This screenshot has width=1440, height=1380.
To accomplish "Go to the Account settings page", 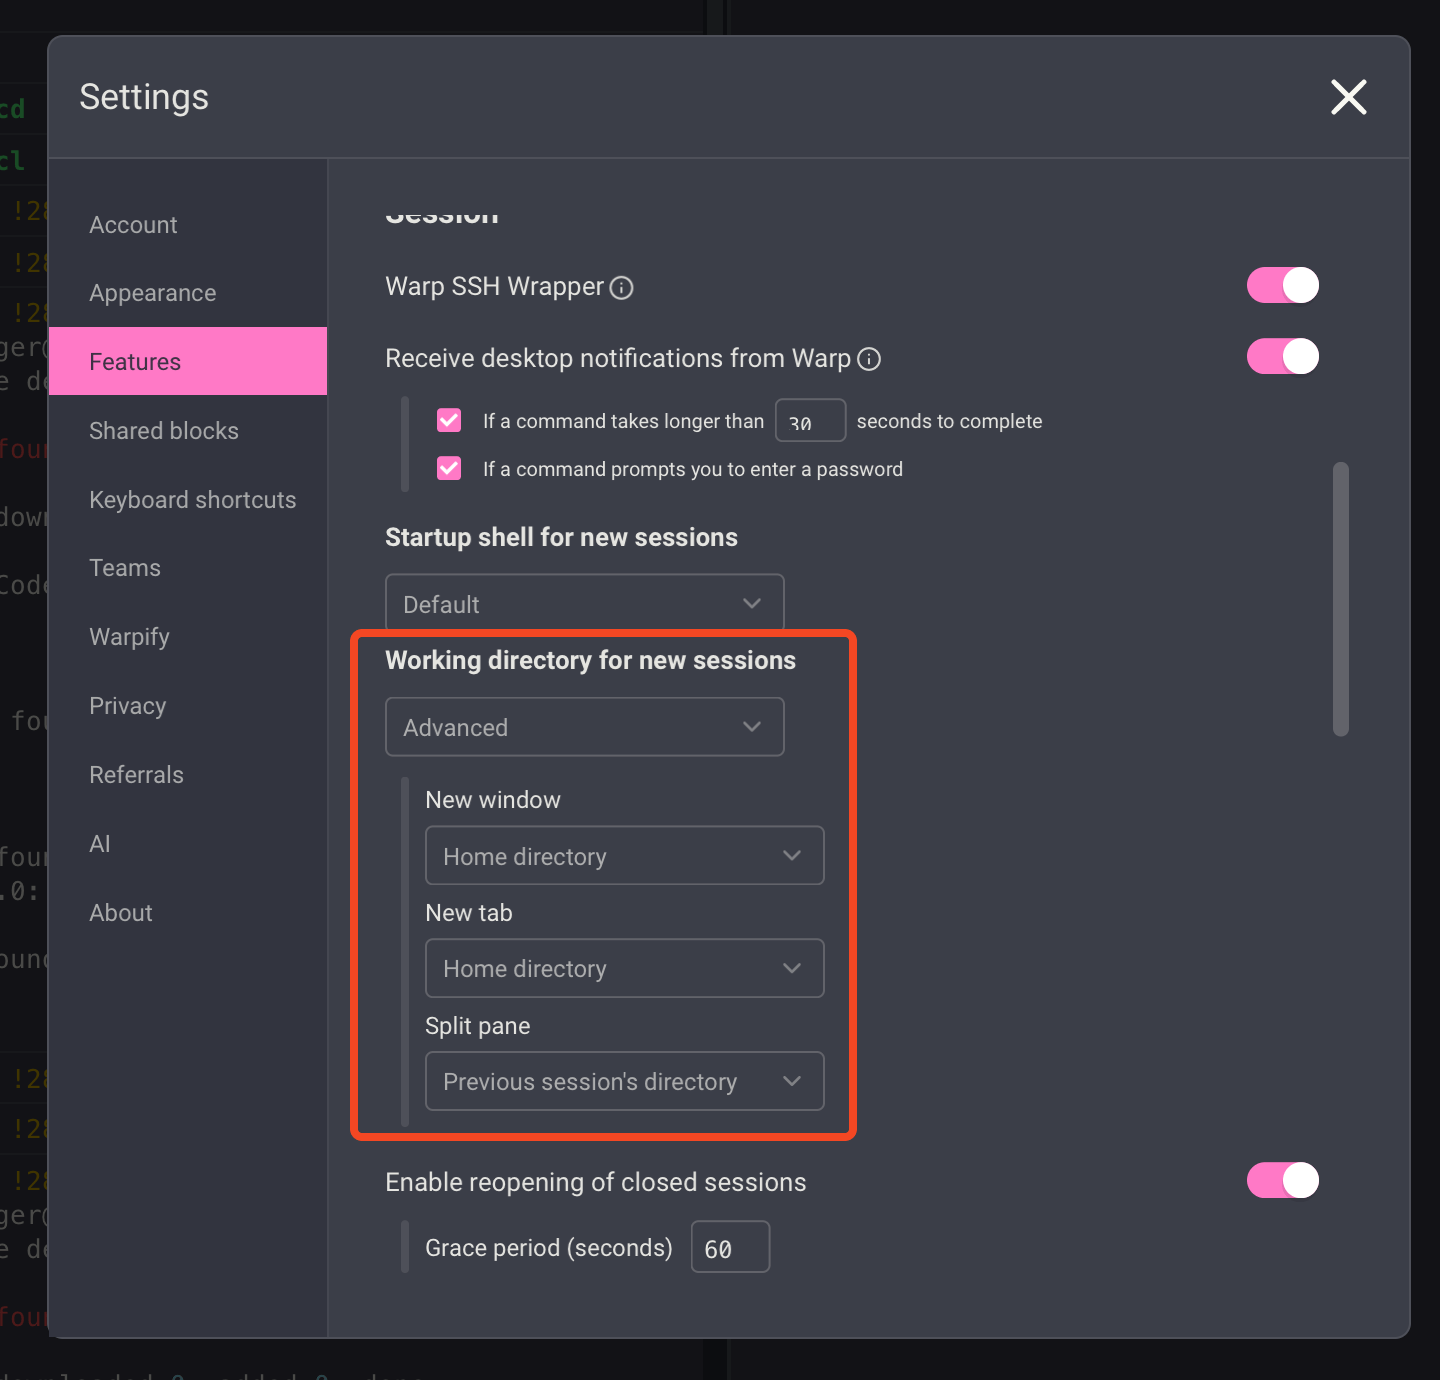I will [x=133, y=225].
